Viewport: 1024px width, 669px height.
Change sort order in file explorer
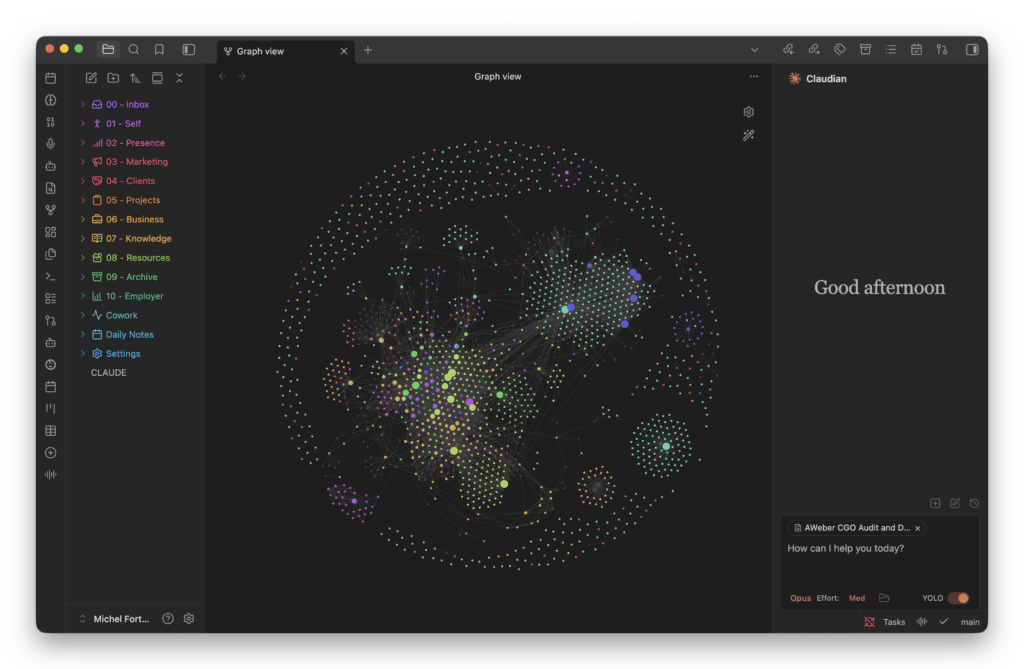[x=135, y=78]
